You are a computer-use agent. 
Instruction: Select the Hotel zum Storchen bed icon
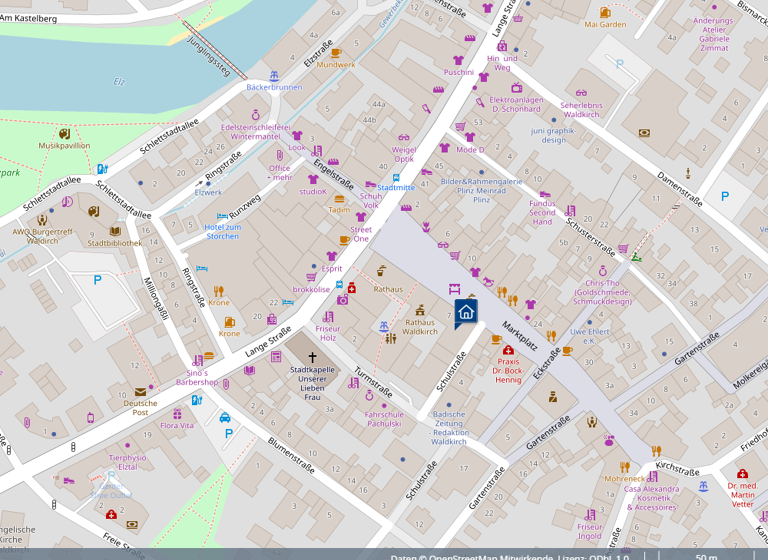(222, 215)
